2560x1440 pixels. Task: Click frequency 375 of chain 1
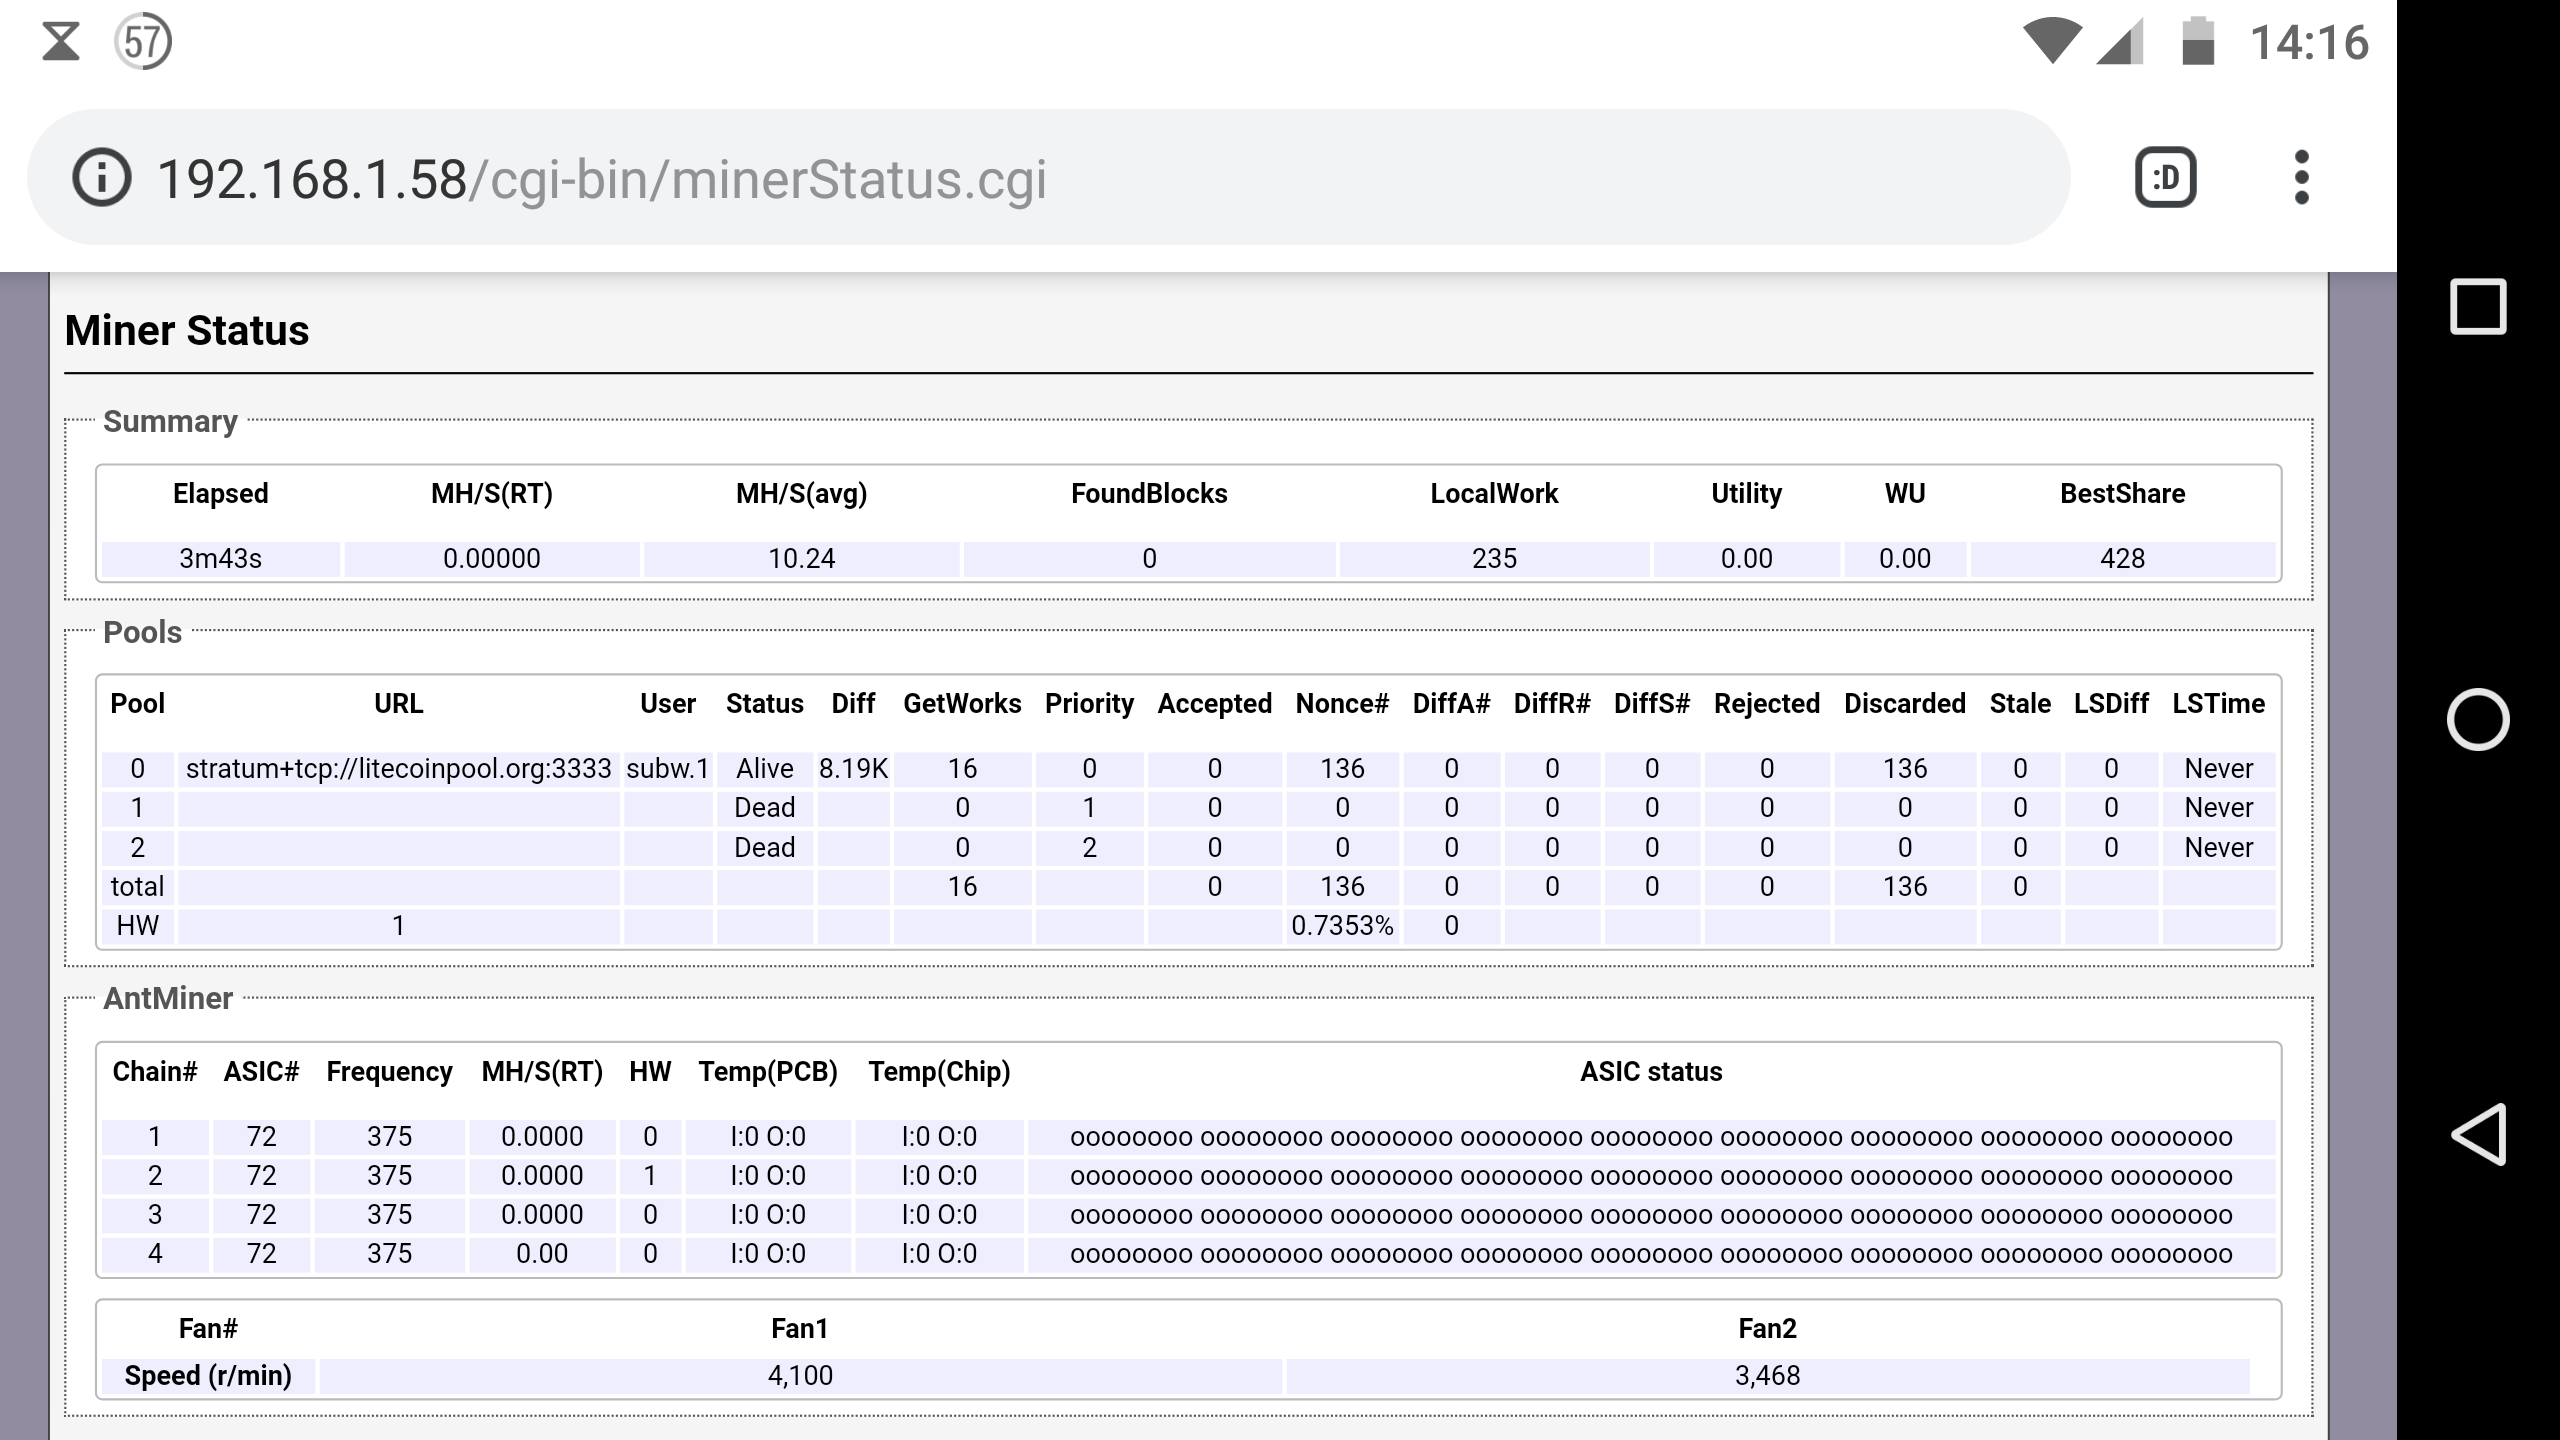[x=389, y=1136]
